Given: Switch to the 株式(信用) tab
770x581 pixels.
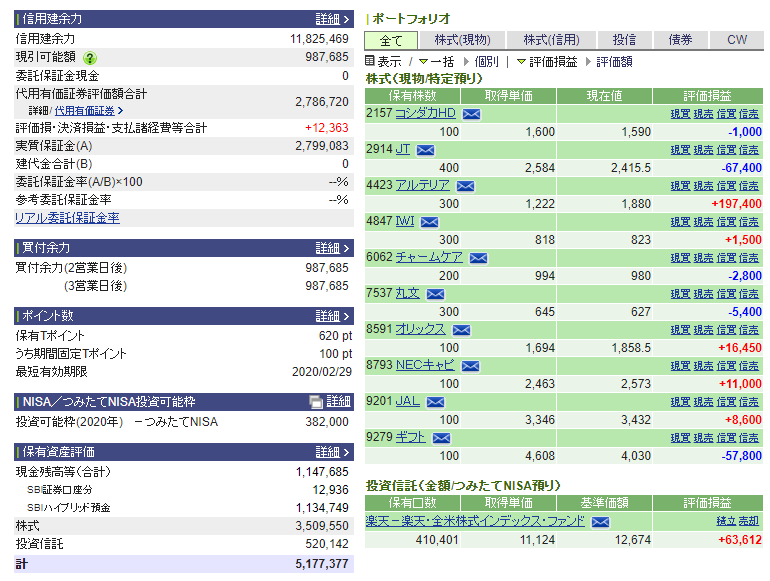Looking at the screenshot, I should (x=551, y=40).
